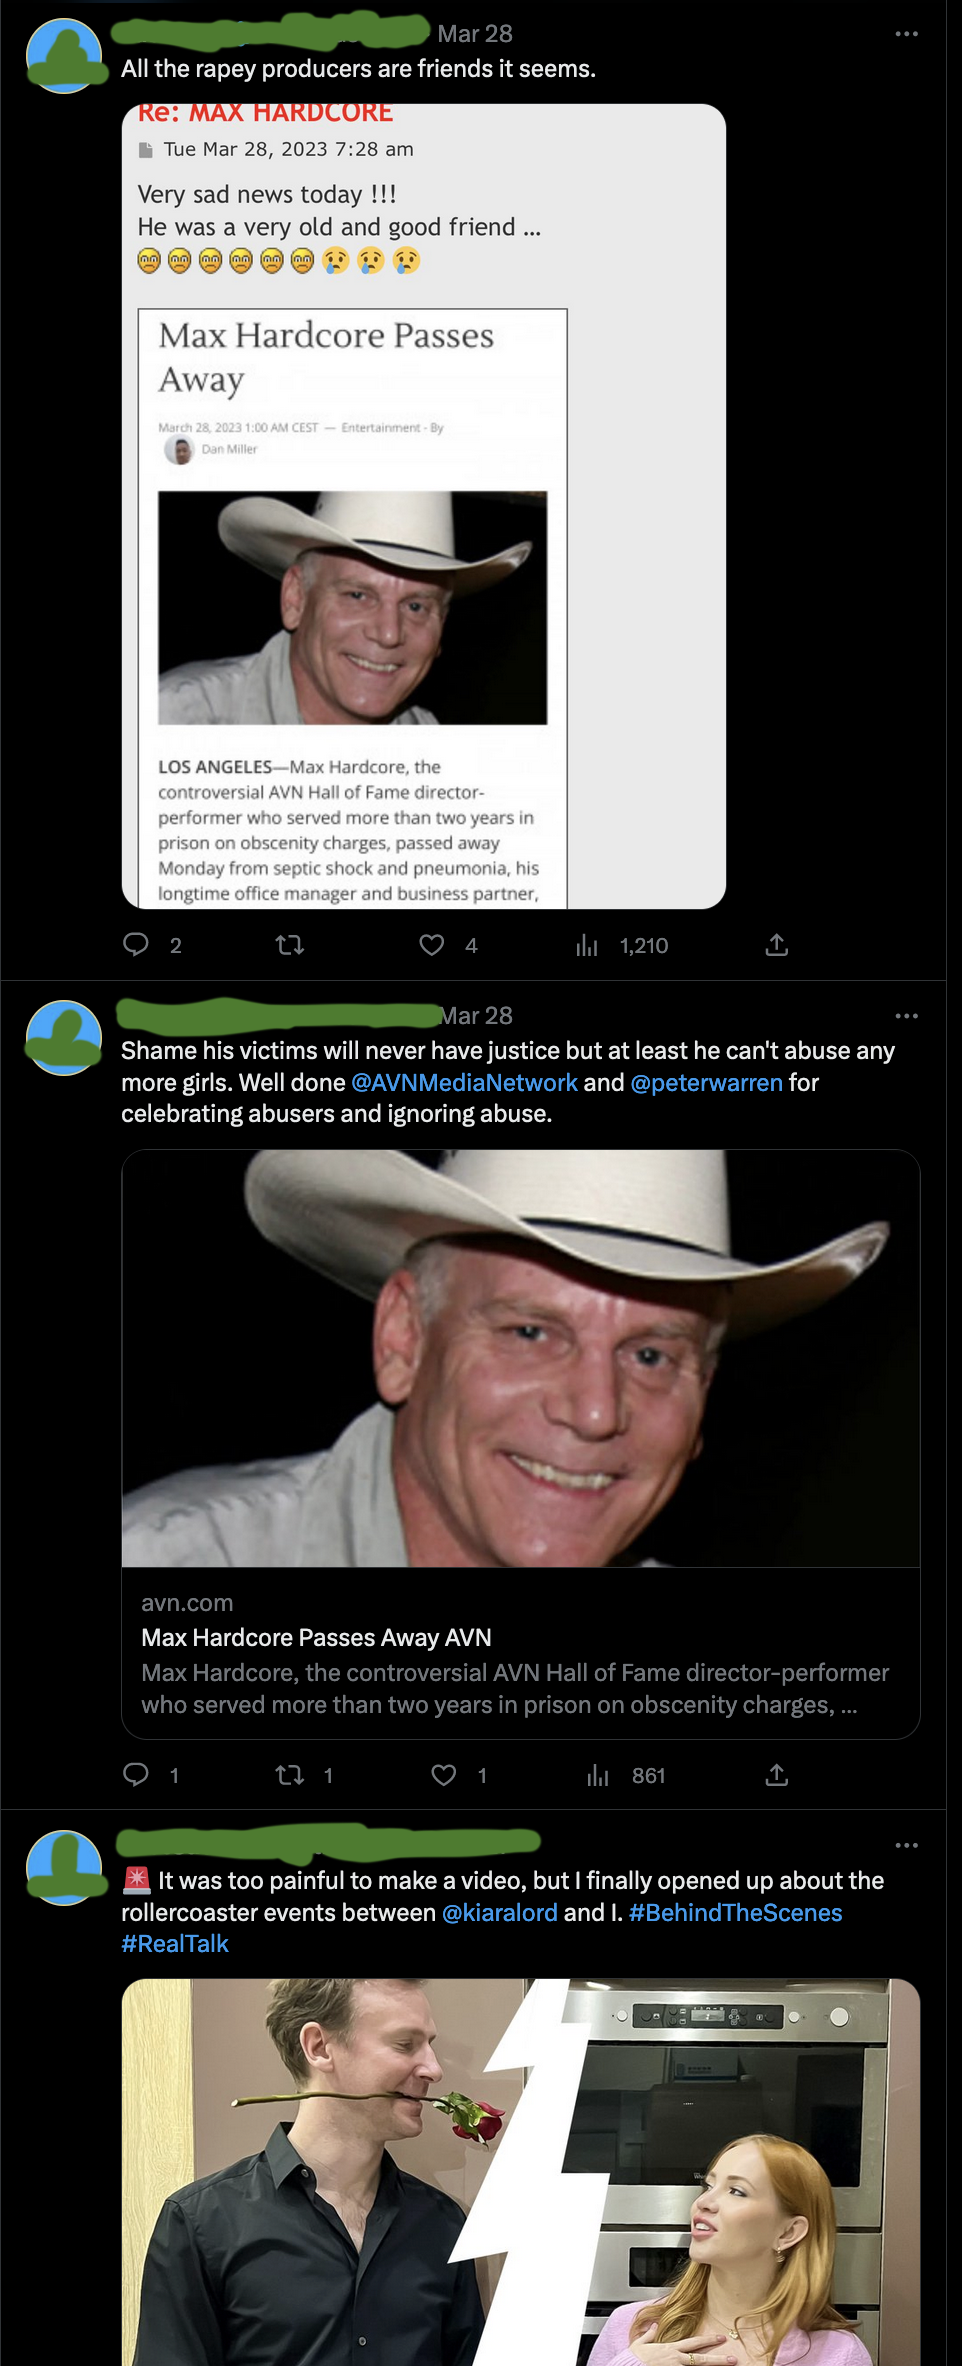Screen dimensions: 962x2366
Task: Share the second tweet
Action: coord(777,1775)
